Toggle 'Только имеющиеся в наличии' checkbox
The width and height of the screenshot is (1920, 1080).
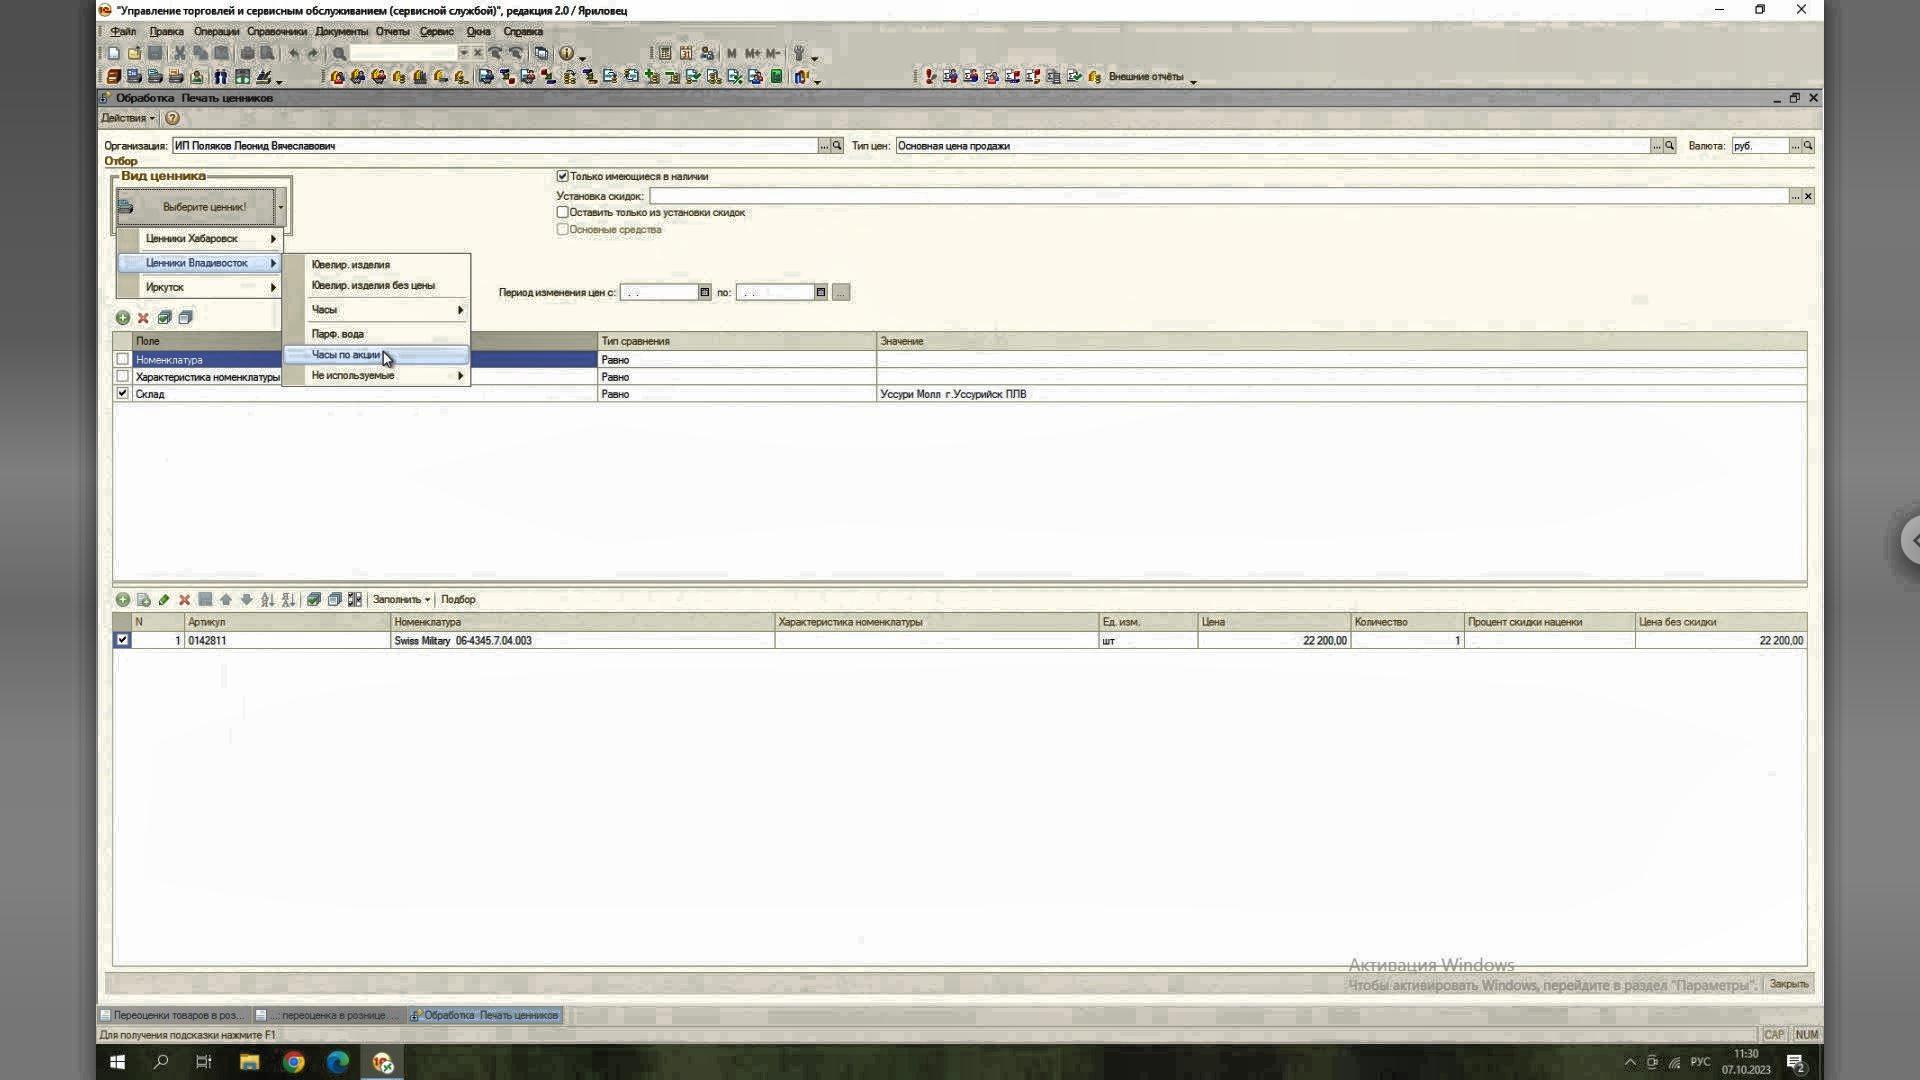click(562, 176)
